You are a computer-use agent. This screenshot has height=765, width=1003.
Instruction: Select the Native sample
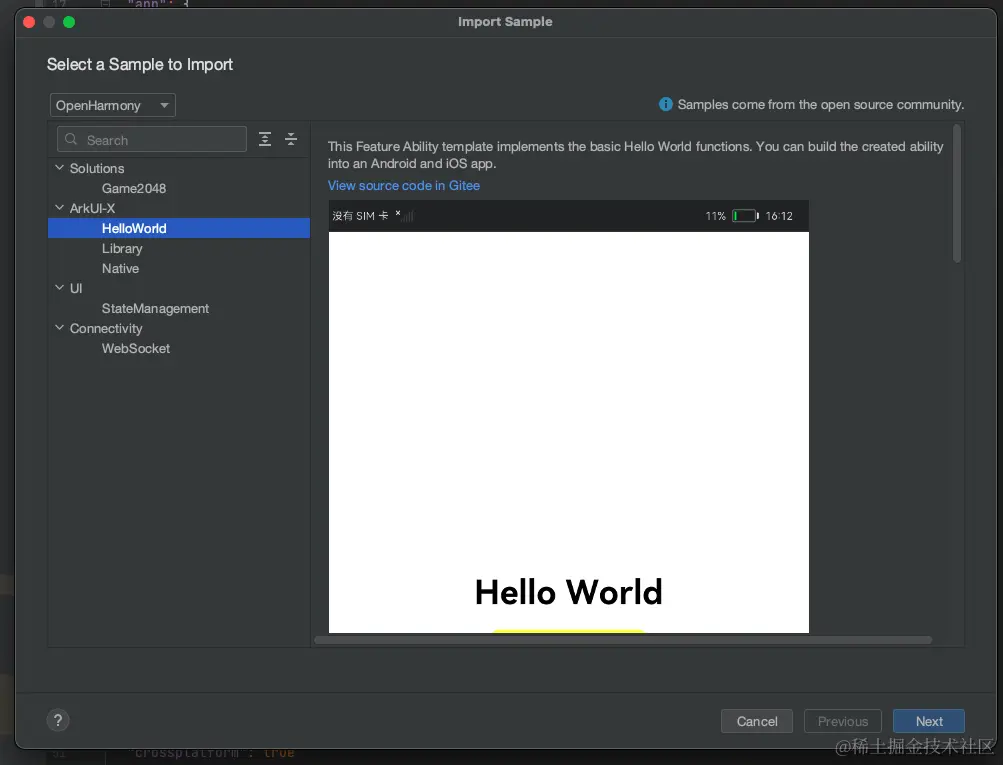[120, 269]
